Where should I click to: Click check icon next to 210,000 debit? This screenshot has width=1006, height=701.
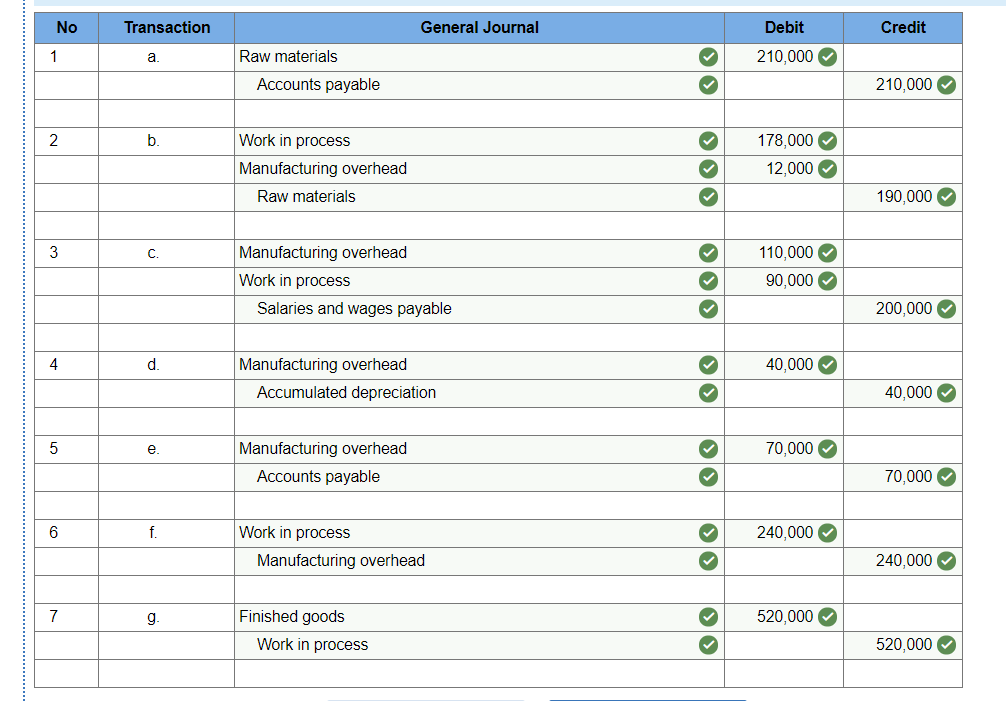[x=828, y=57]
